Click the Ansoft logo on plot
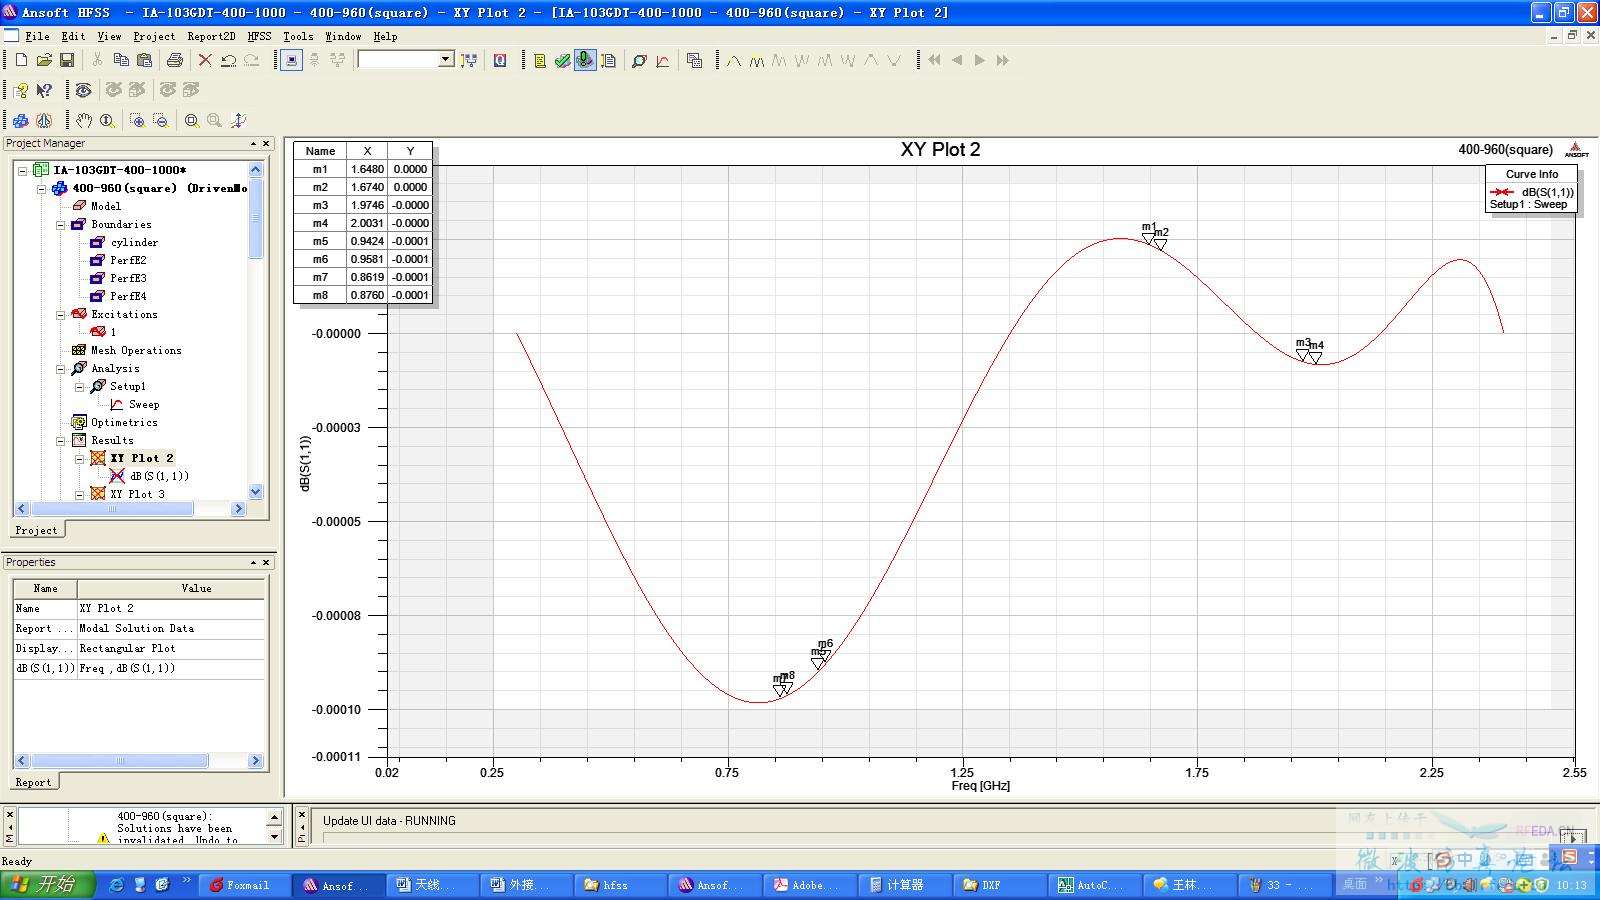The width and height of the screenshot is (1600, 900). [1576, 150]
